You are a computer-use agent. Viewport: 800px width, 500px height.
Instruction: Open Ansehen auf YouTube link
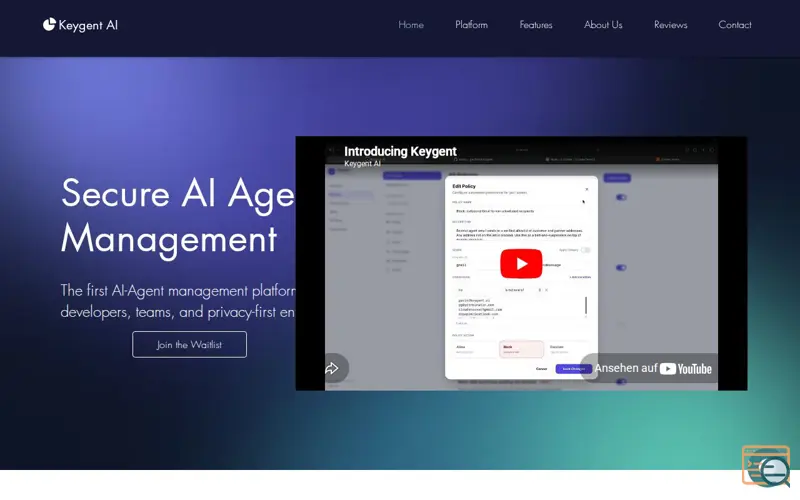pos(653,368)
